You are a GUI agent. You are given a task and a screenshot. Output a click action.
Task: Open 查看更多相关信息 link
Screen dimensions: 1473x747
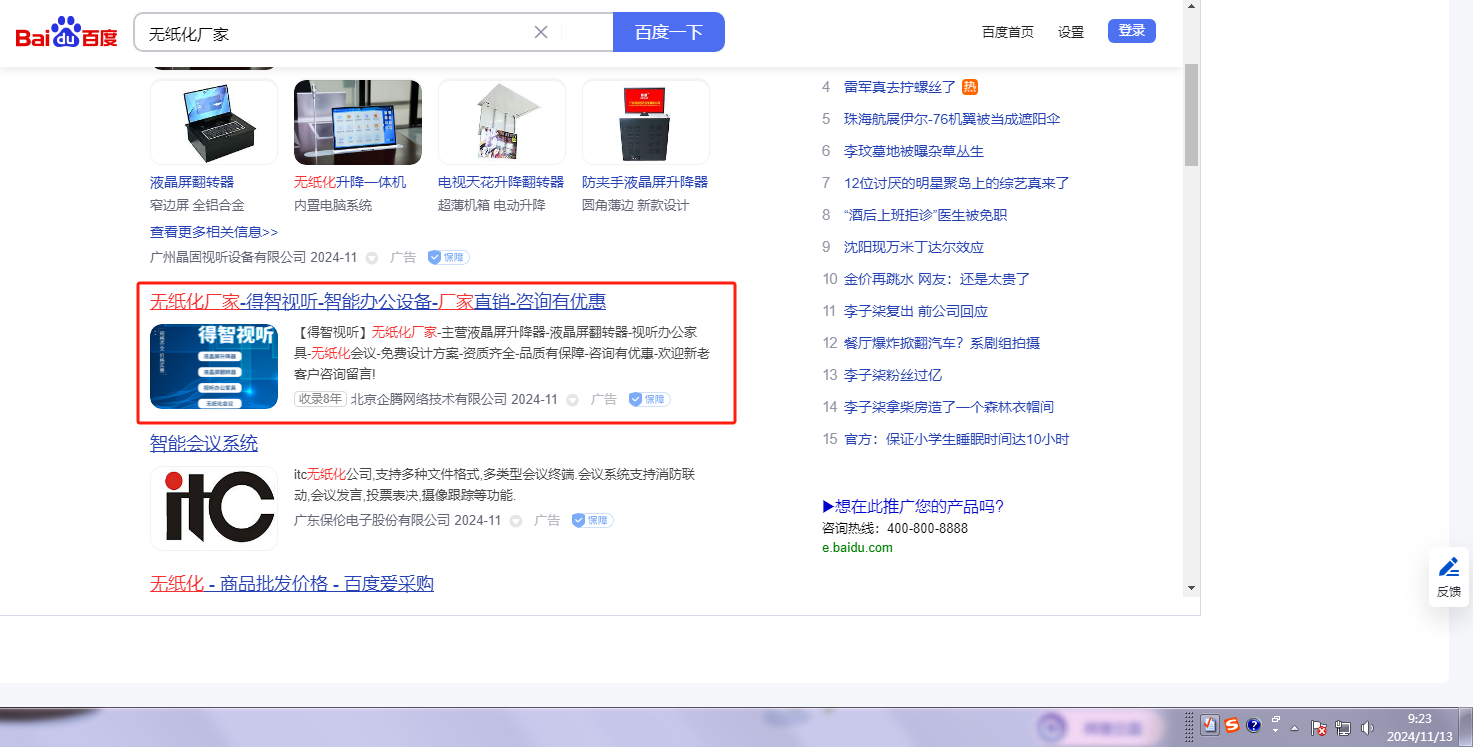214,232
